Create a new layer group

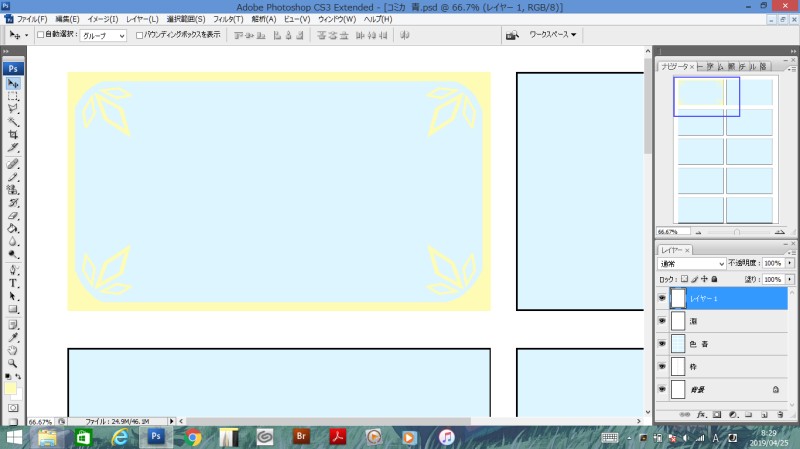[748, 415]
